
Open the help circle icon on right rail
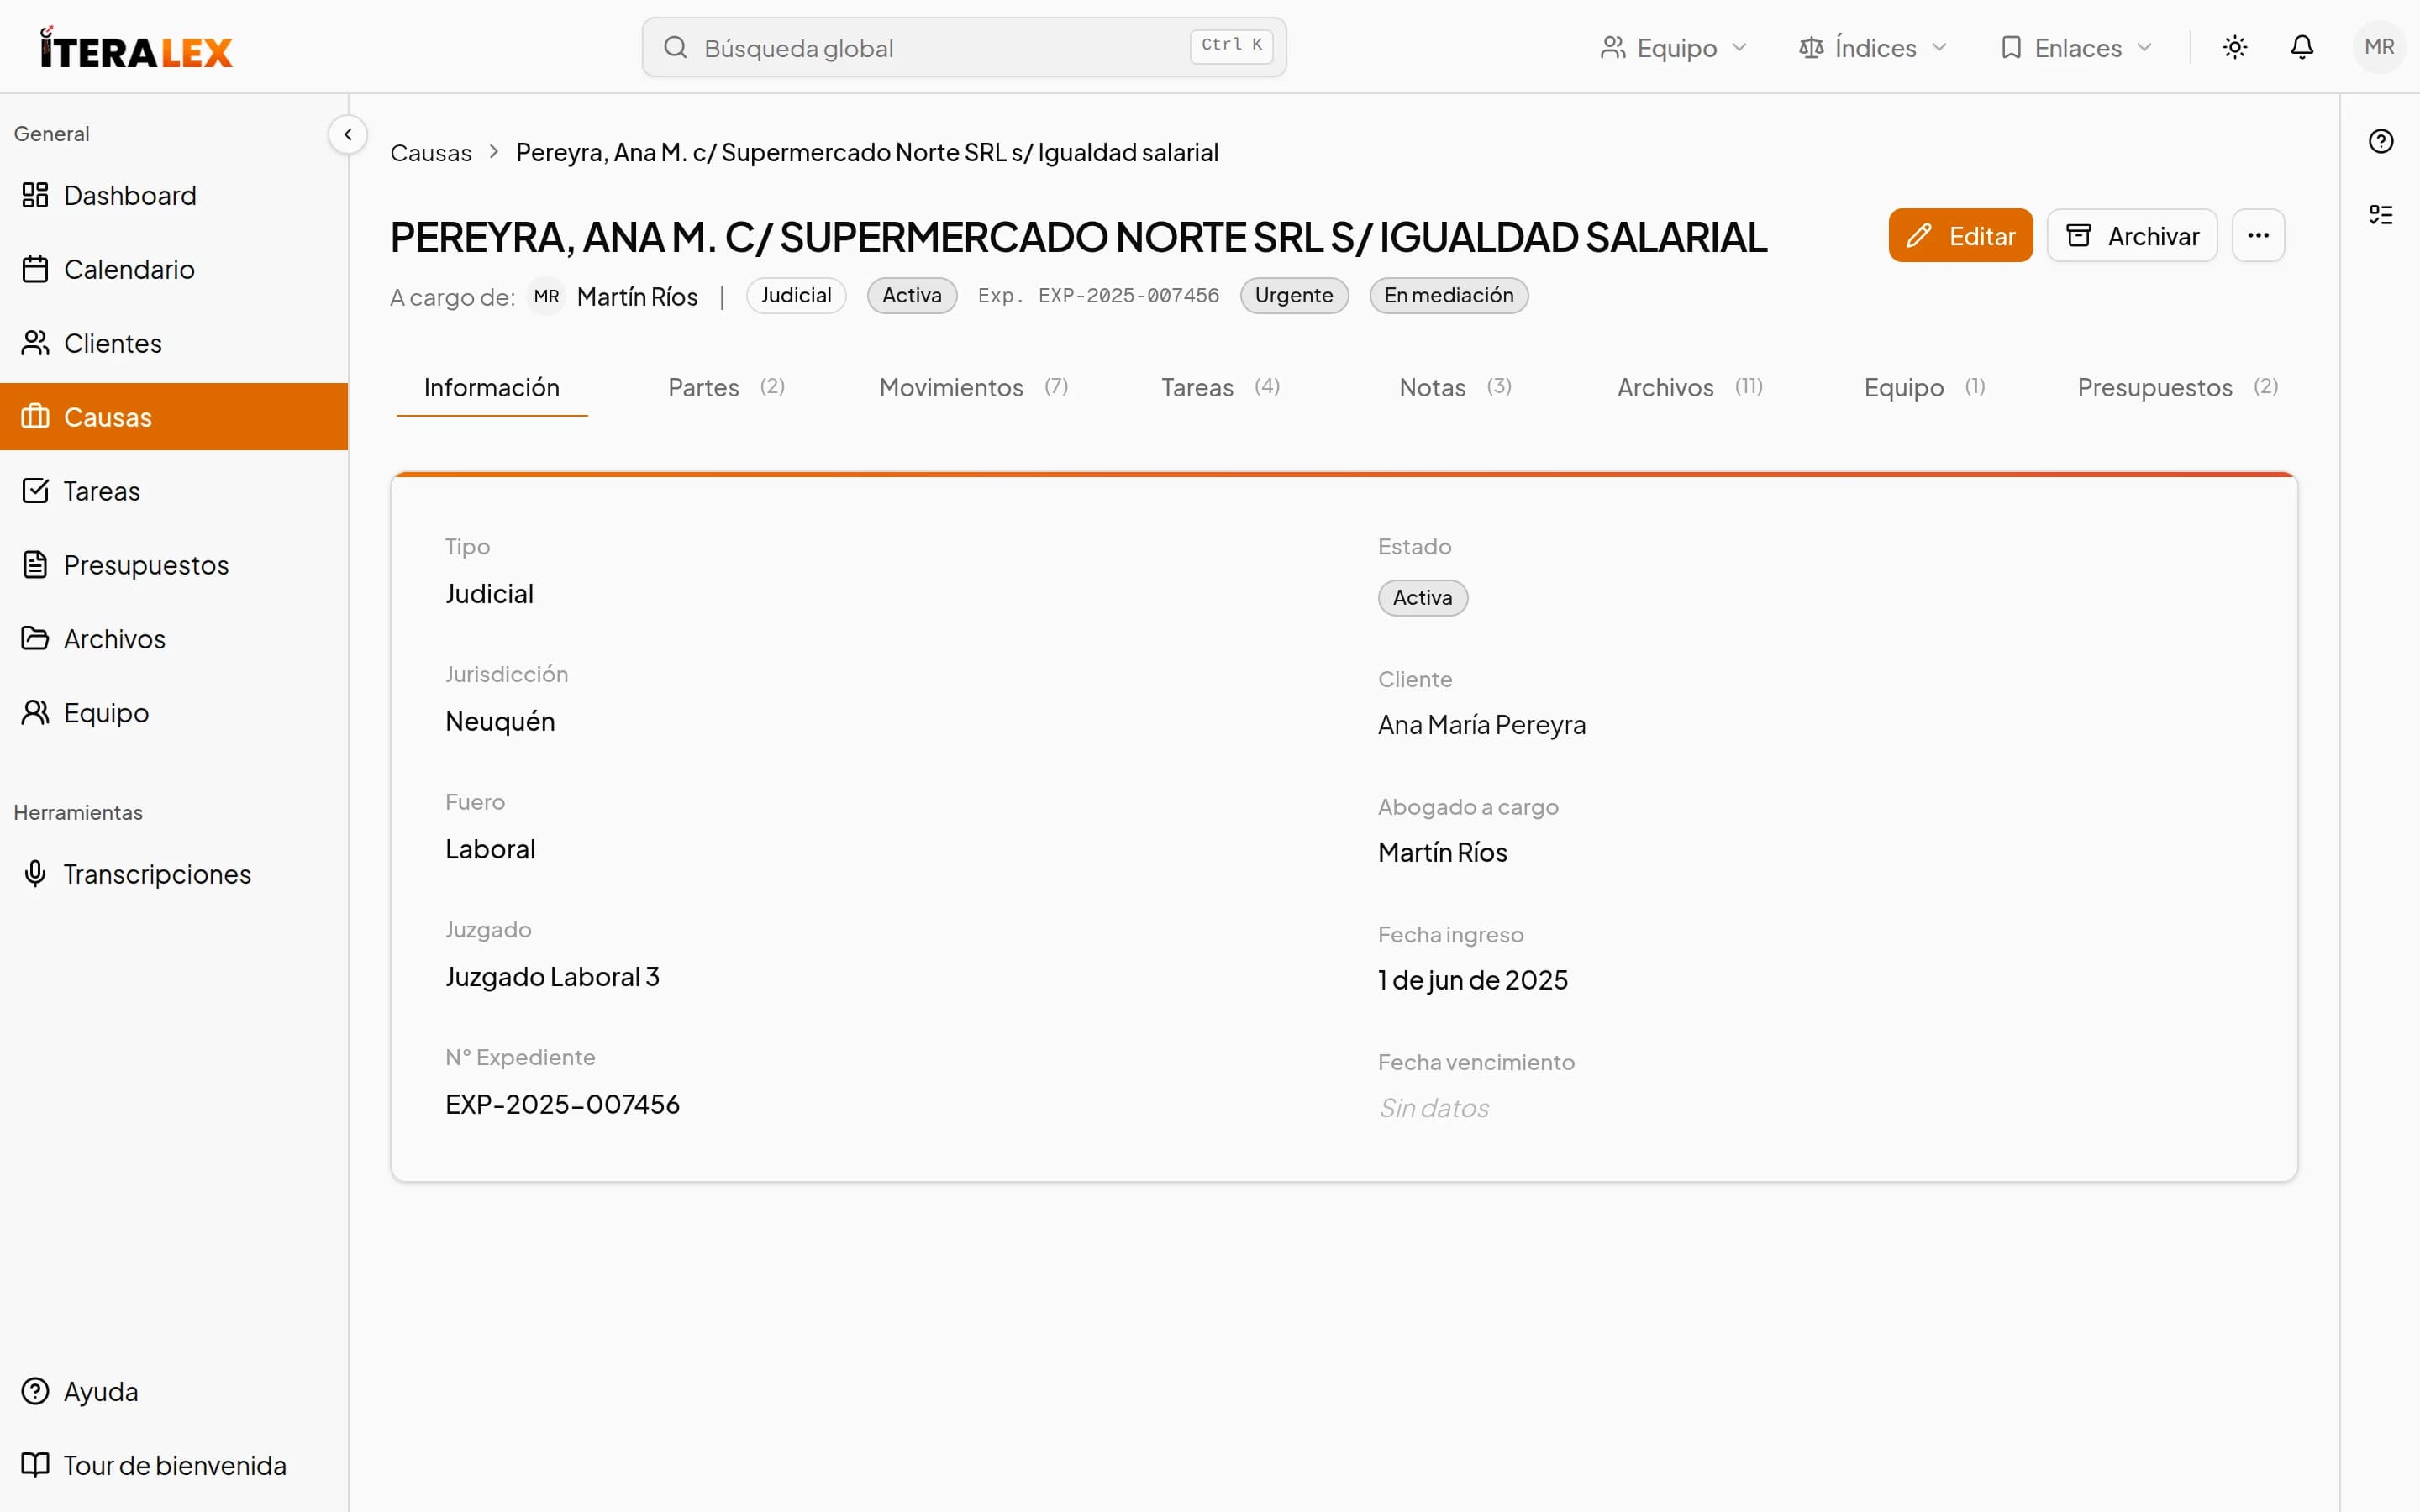[2381, 141]
